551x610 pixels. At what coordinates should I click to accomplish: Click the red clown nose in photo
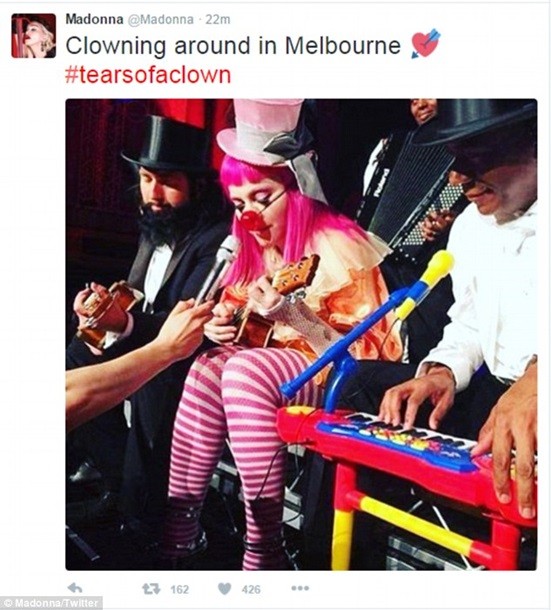pos(250,219)
